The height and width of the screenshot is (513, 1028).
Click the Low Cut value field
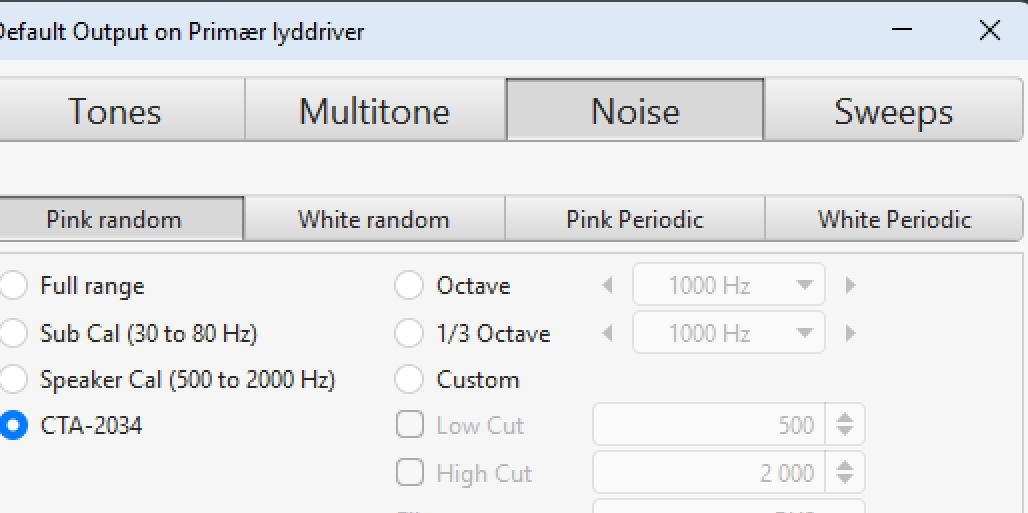(x=710, y=425)
